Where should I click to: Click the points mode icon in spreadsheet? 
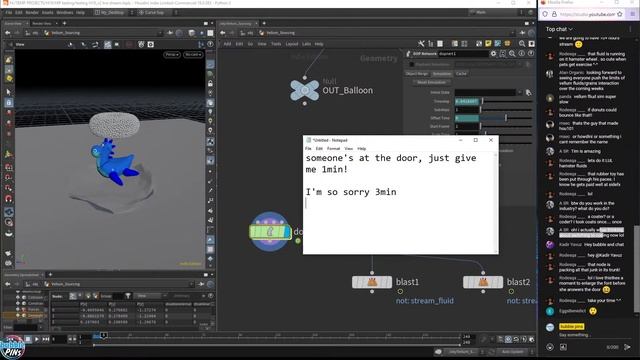tap(73, 296)
